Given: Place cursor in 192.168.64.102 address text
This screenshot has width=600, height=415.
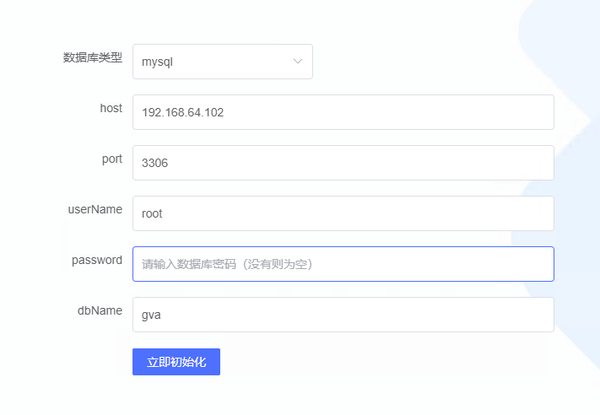Looking at the screenshot, I should pos(183,112).
